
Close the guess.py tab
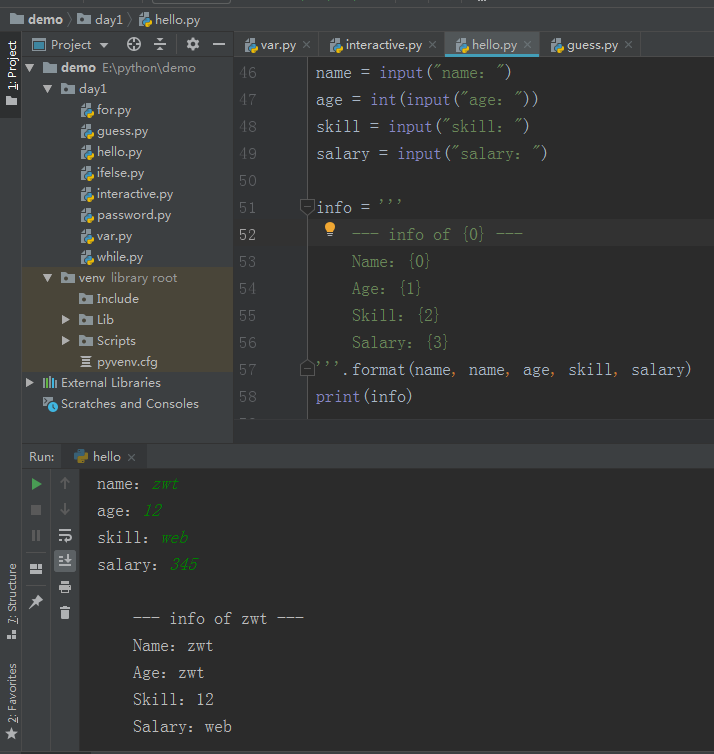[628, 45]
